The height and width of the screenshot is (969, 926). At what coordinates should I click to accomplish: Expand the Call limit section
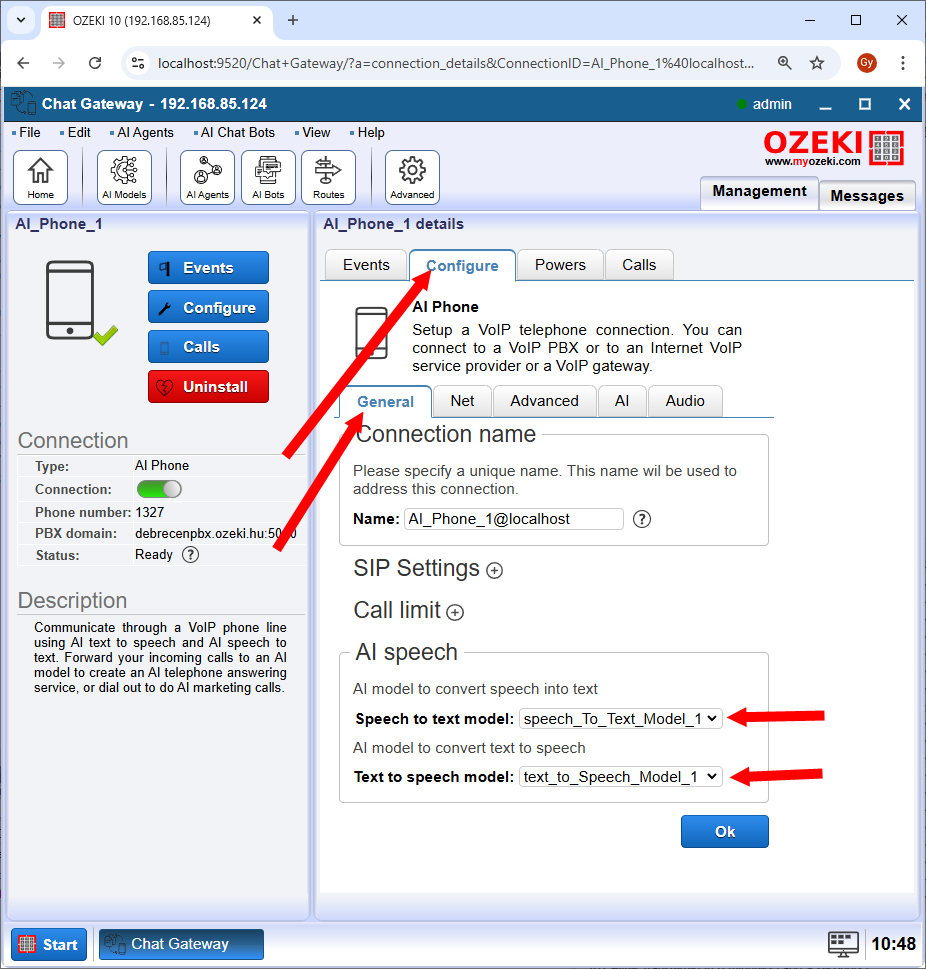click(x=455, y=612)
